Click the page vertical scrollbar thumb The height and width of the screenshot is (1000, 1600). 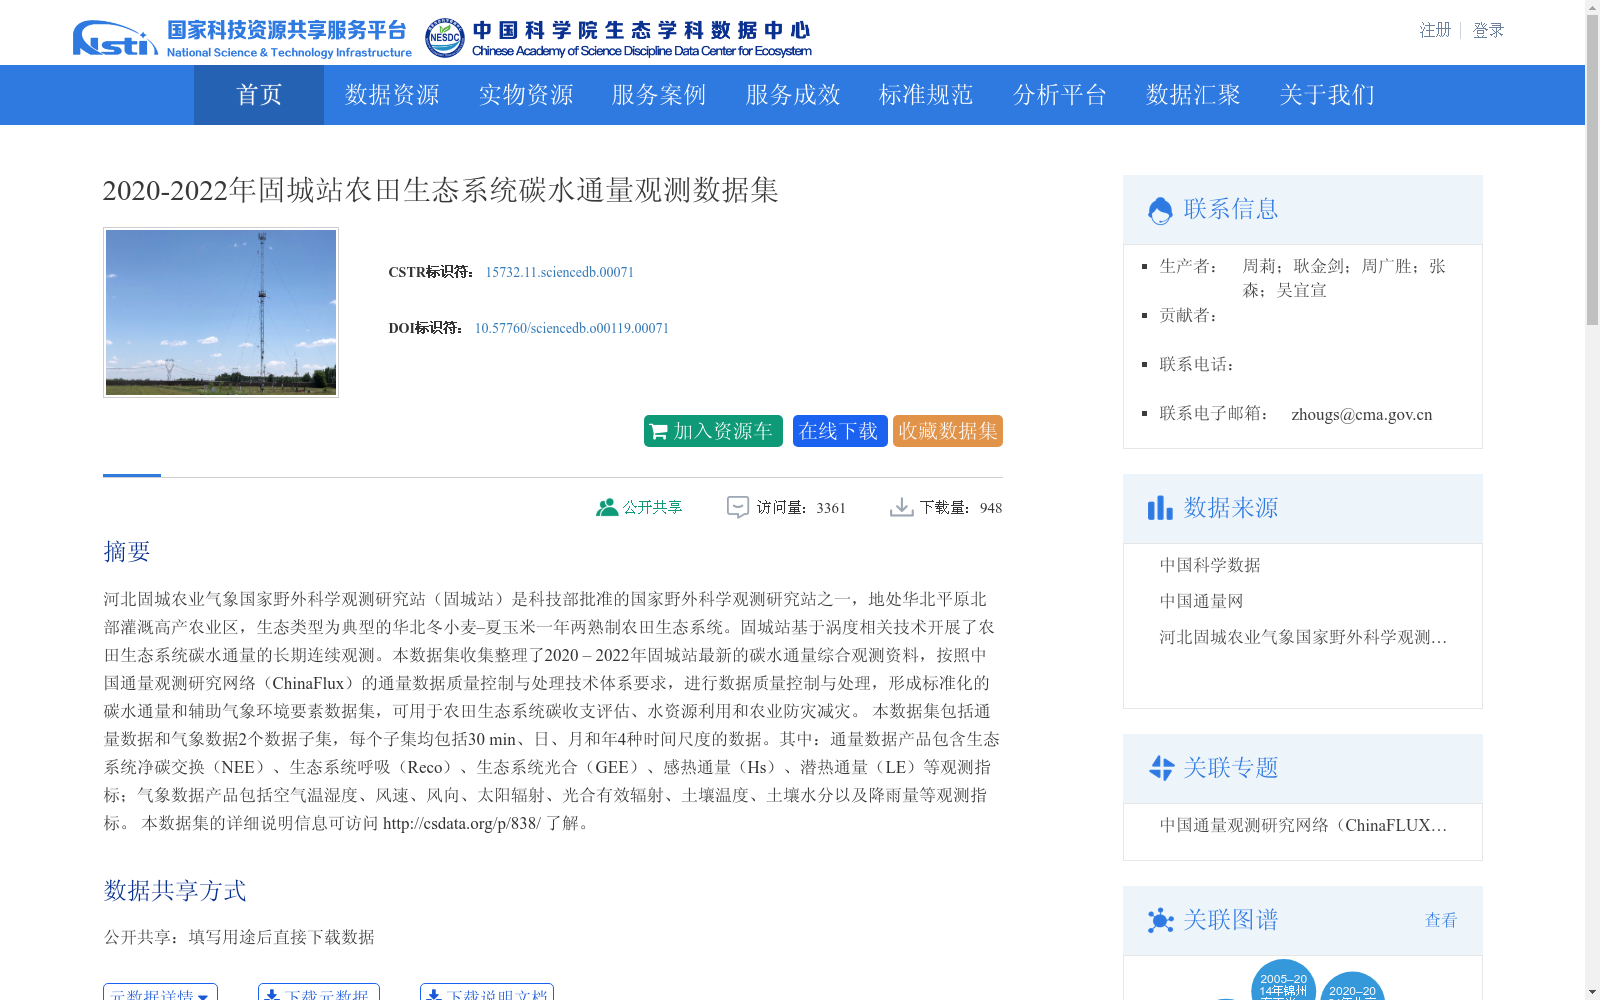[1592, 170]
